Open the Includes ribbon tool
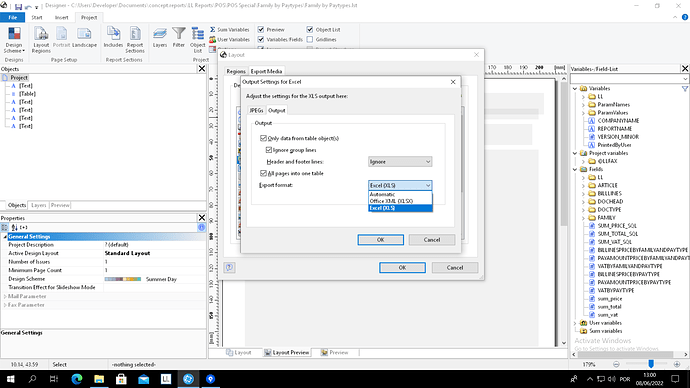This screenshot has width=690, height=388. tap(113, 37)
